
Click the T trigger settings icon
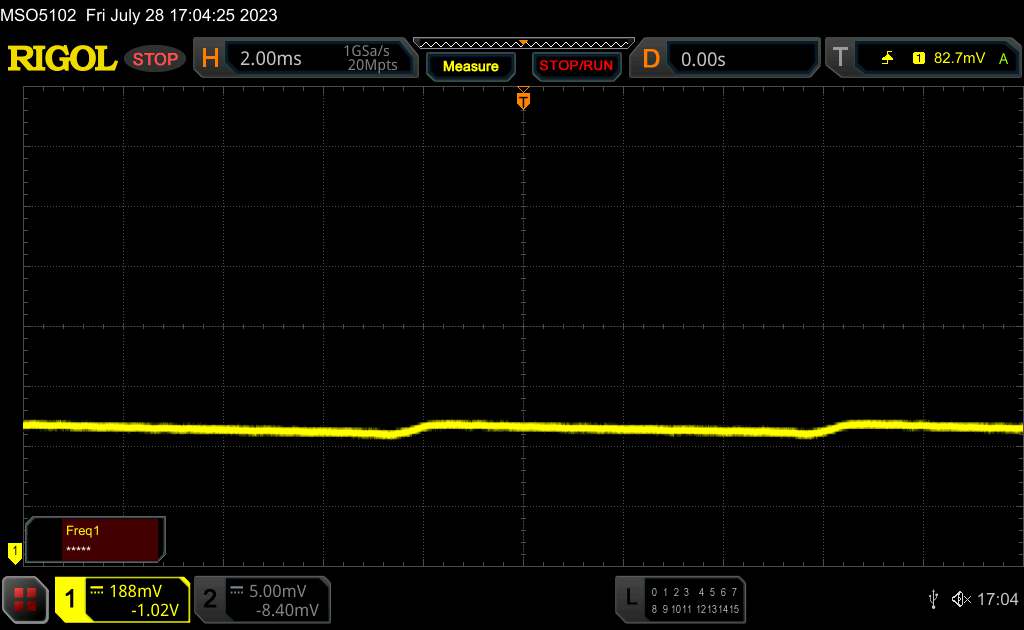pyautogui.click(x=839, y=59)
